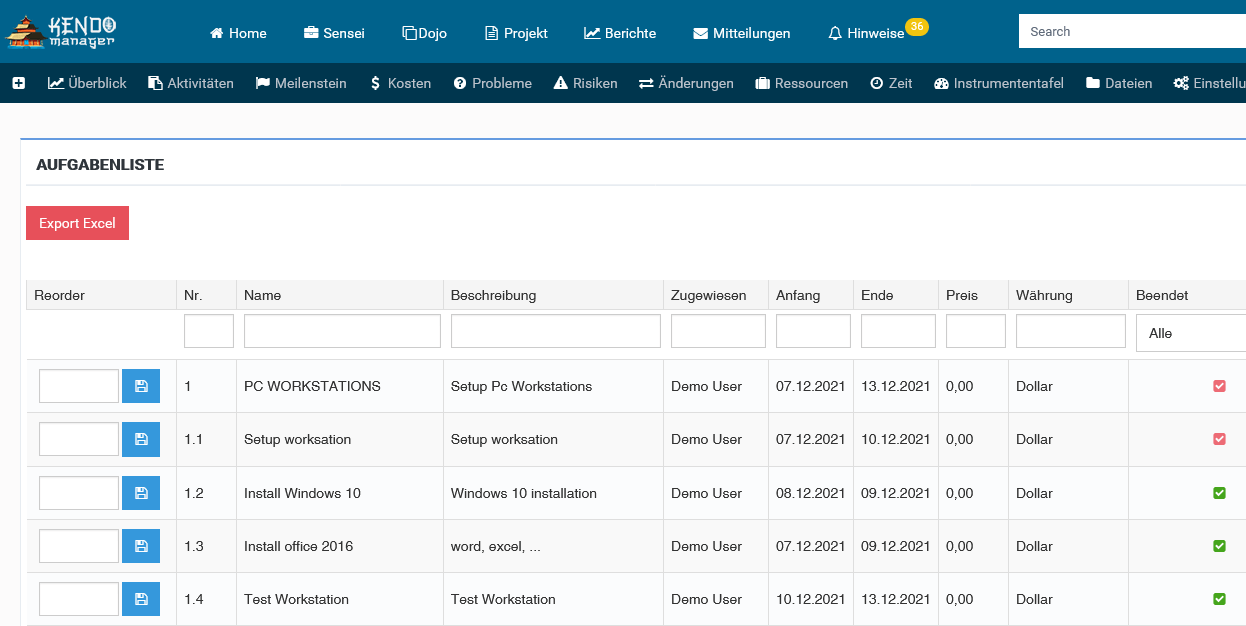Click the plus icon in the project toolbar
Viewport: 1246px width, 626px height.
click(19, 83)
